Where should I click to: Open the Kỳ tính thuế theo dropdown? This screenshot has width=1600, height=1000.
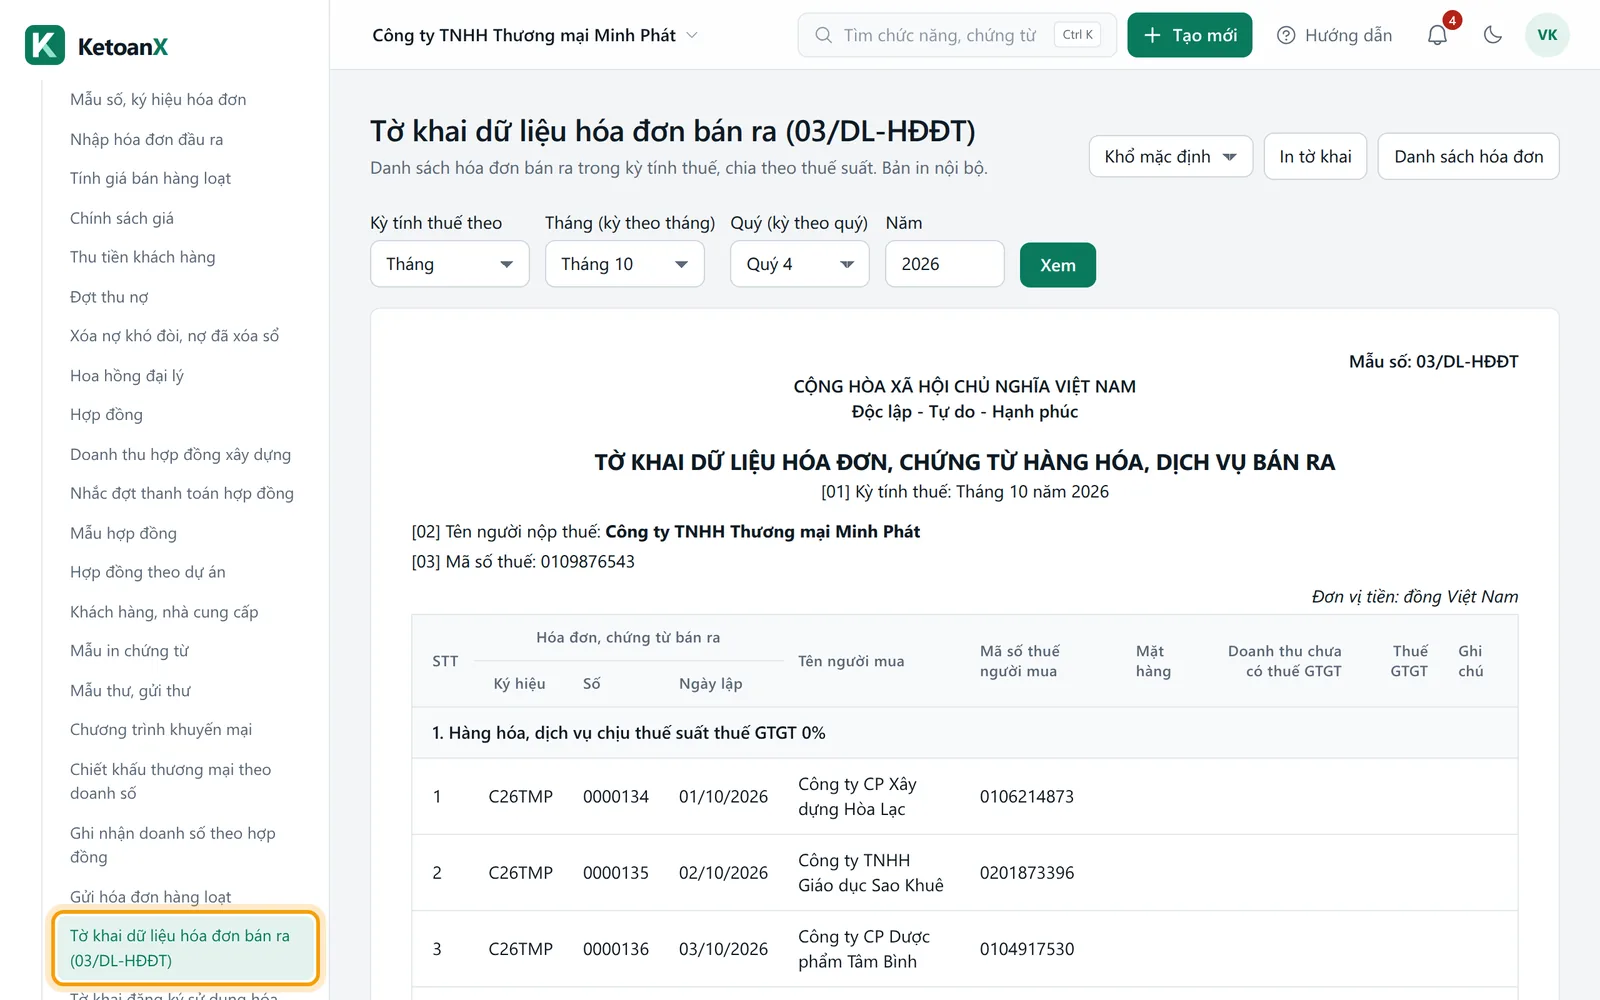pyautogui.click(x=450, y=264)
